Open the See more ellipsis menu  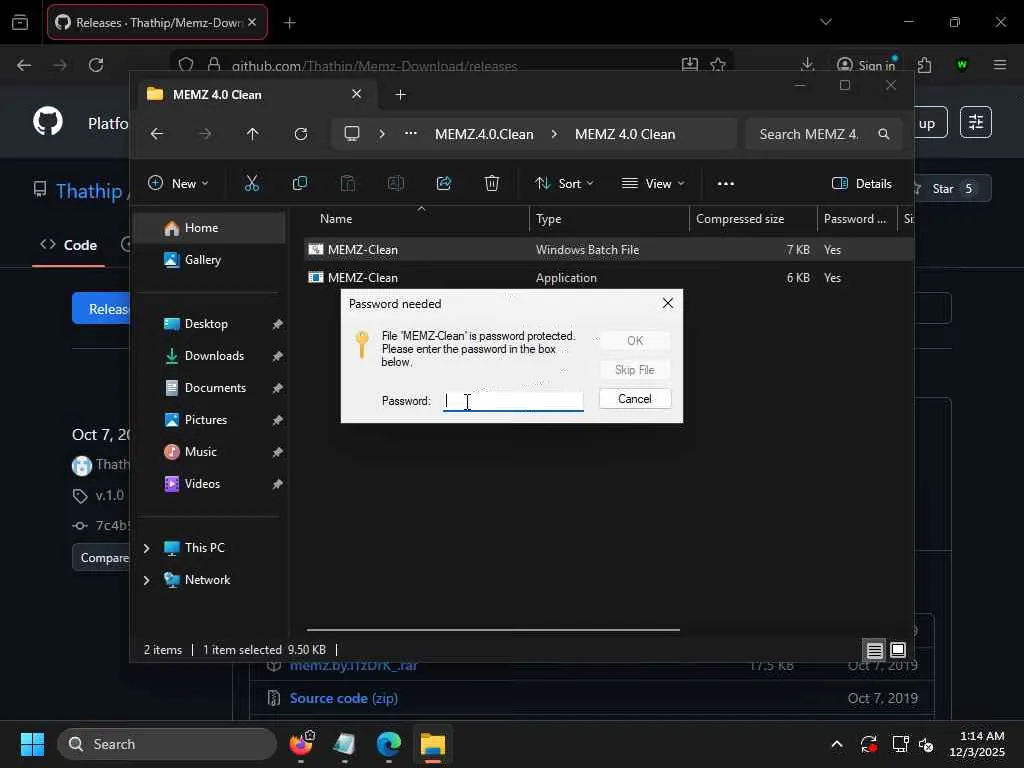pyautogui.click(x=726, y=184)
